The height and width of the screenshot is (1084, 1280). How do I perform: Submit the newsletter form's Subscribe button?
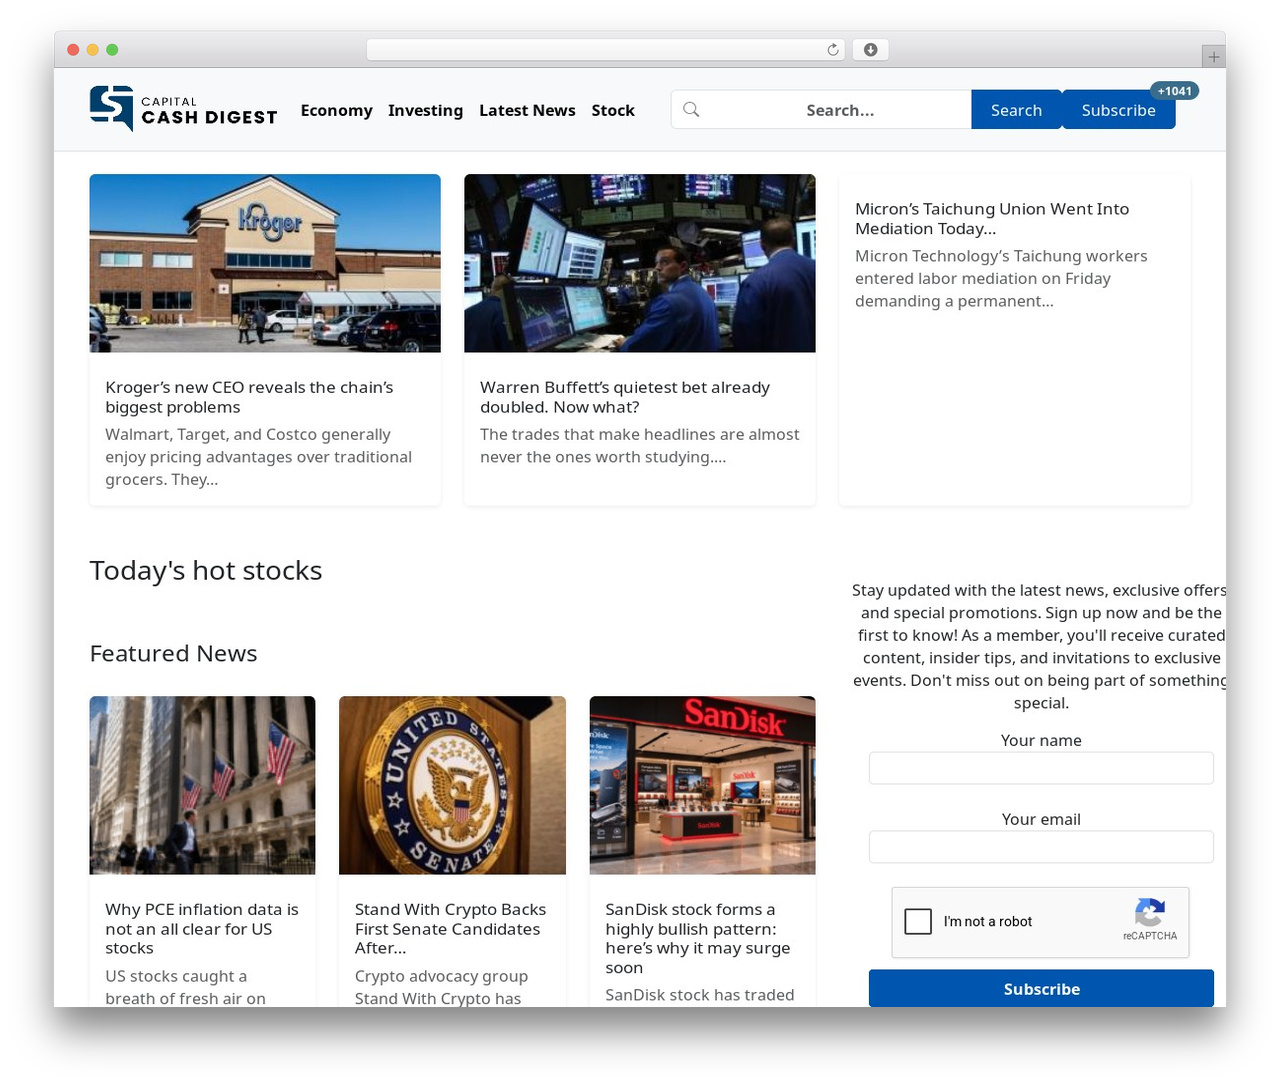[1041, 988]
